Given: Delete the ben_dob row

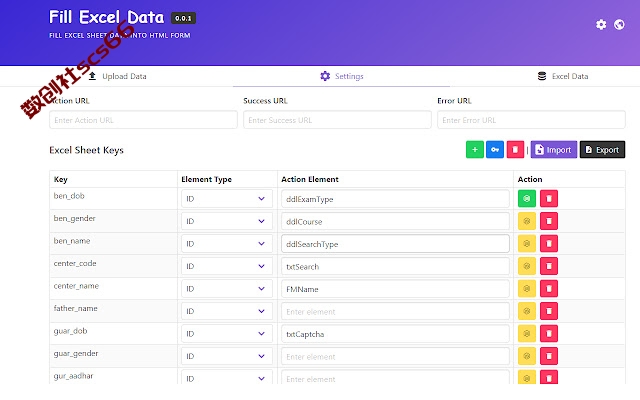Looking at the screenshot, I should pyautogui.click(x=549, y=199).
